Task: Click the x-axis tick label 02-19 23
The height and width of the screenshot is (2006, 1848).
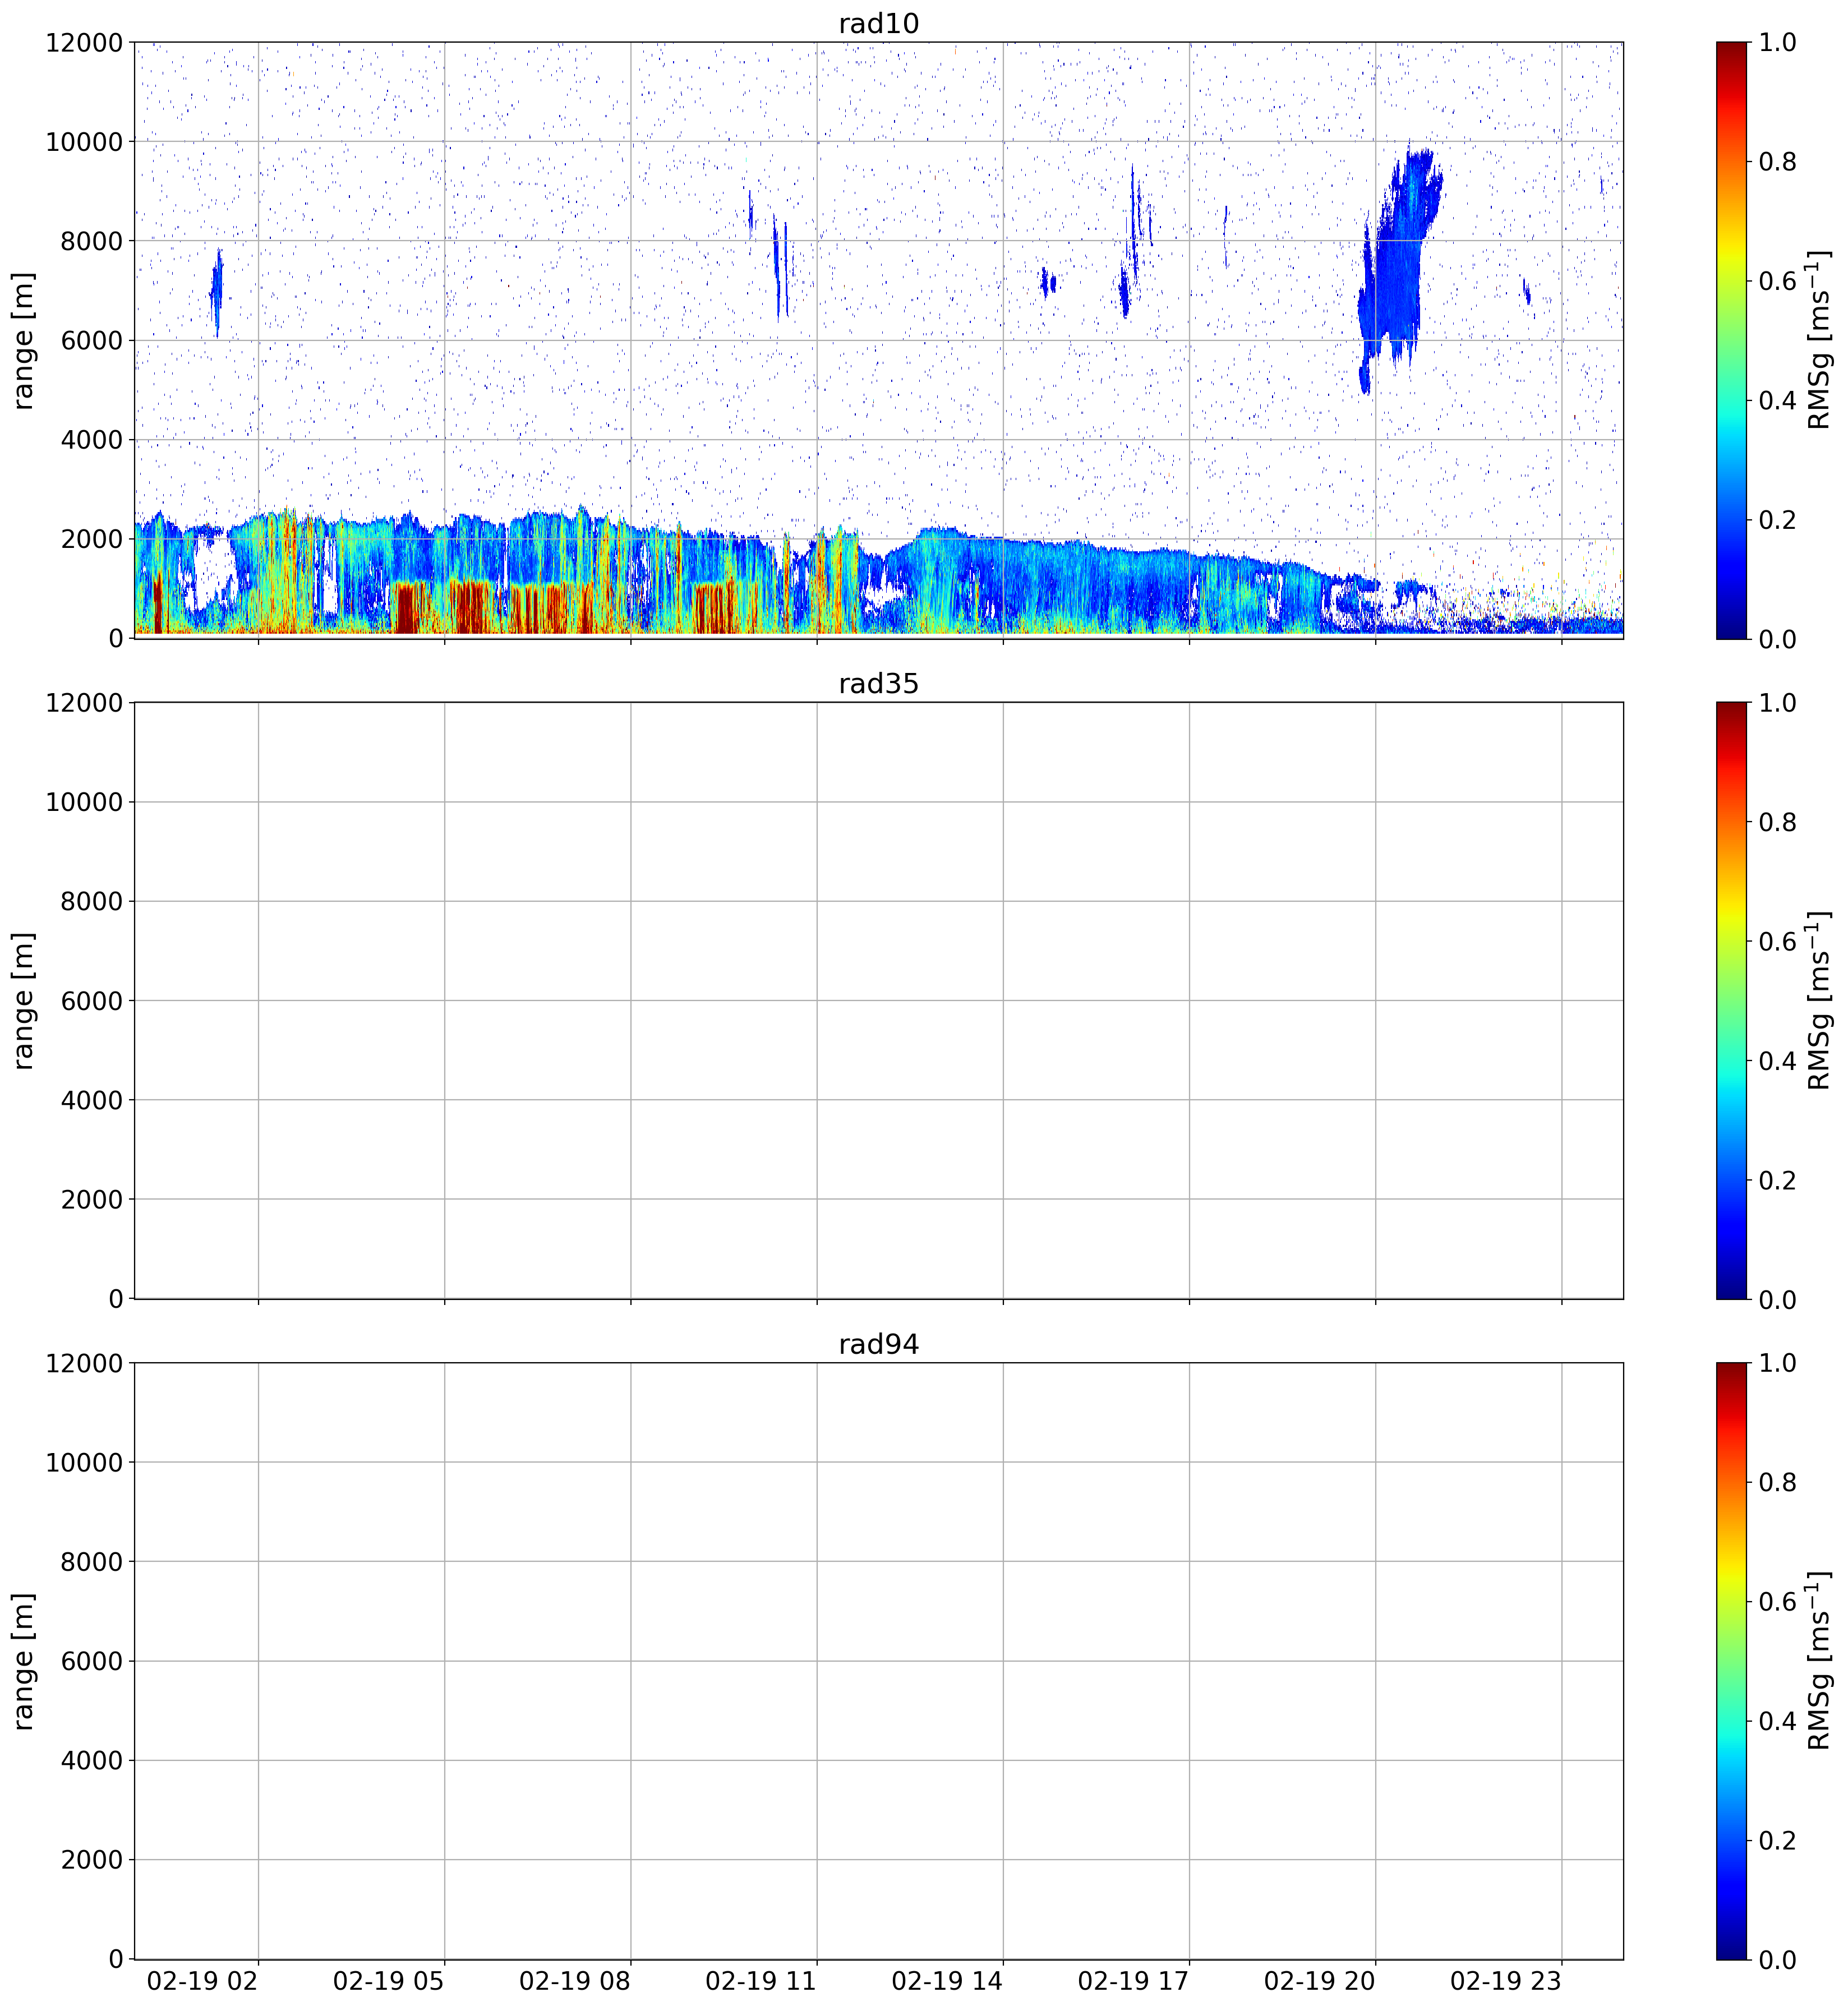Action: tap(1505, 1980)
